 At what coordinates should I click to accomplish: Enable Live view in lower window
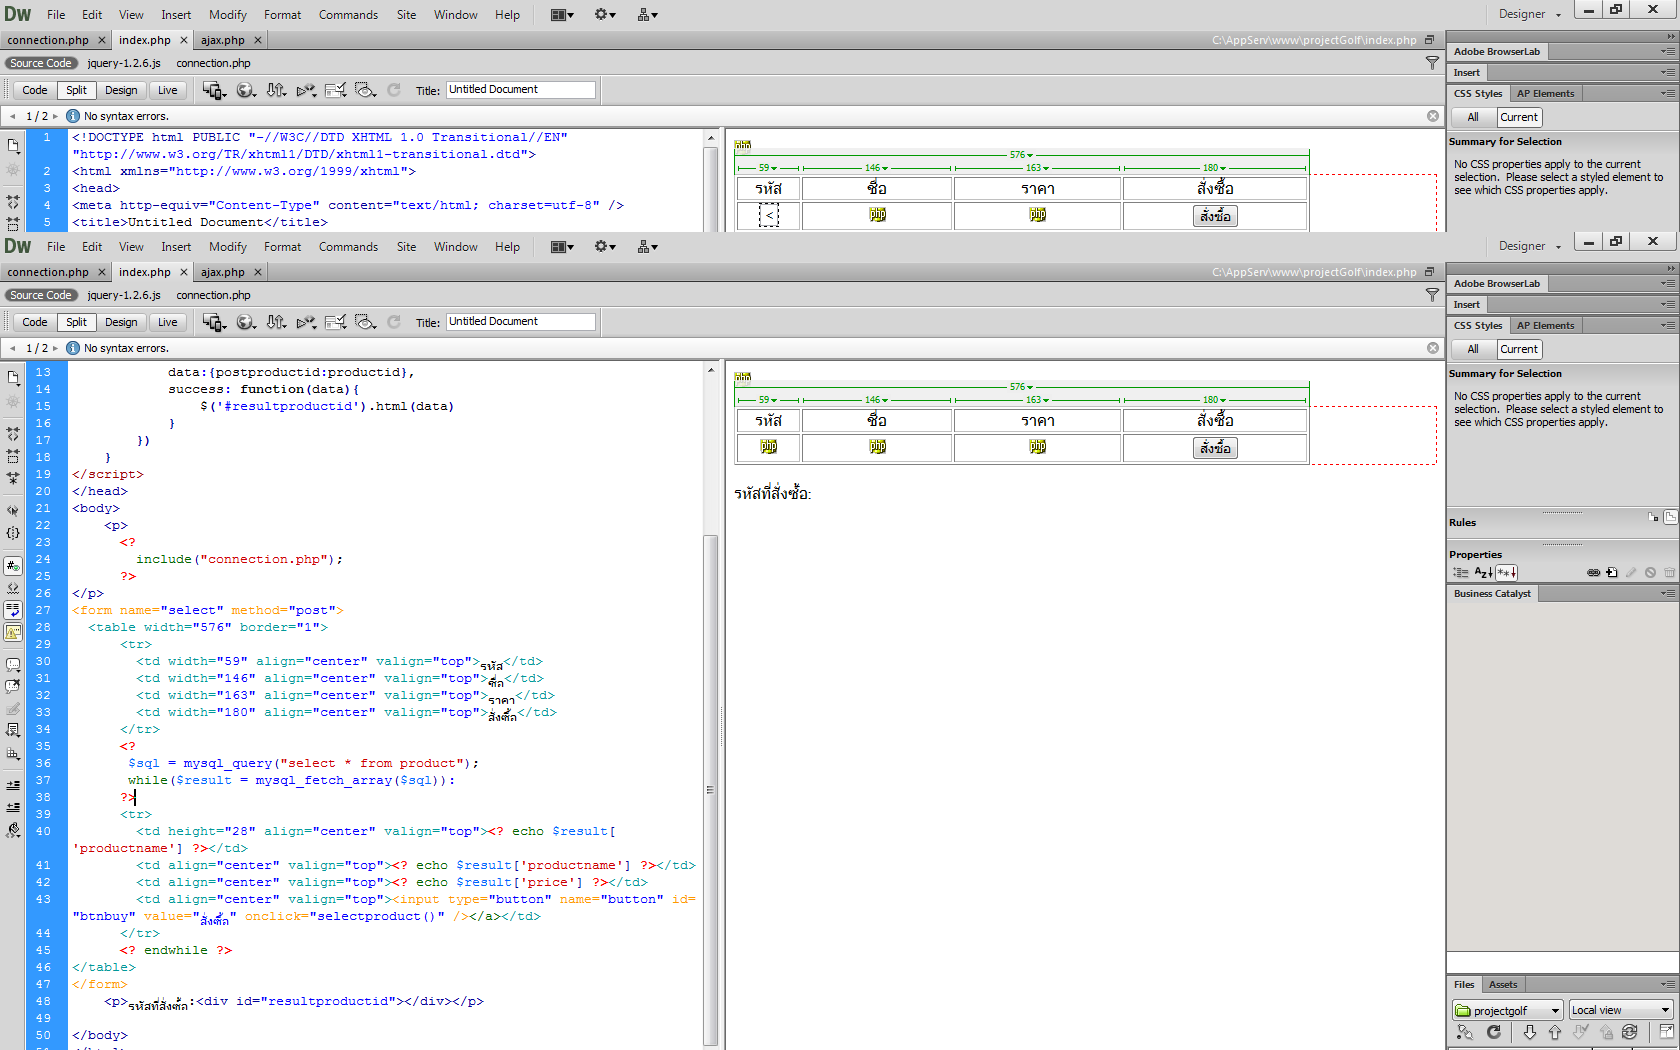point(168,322)
